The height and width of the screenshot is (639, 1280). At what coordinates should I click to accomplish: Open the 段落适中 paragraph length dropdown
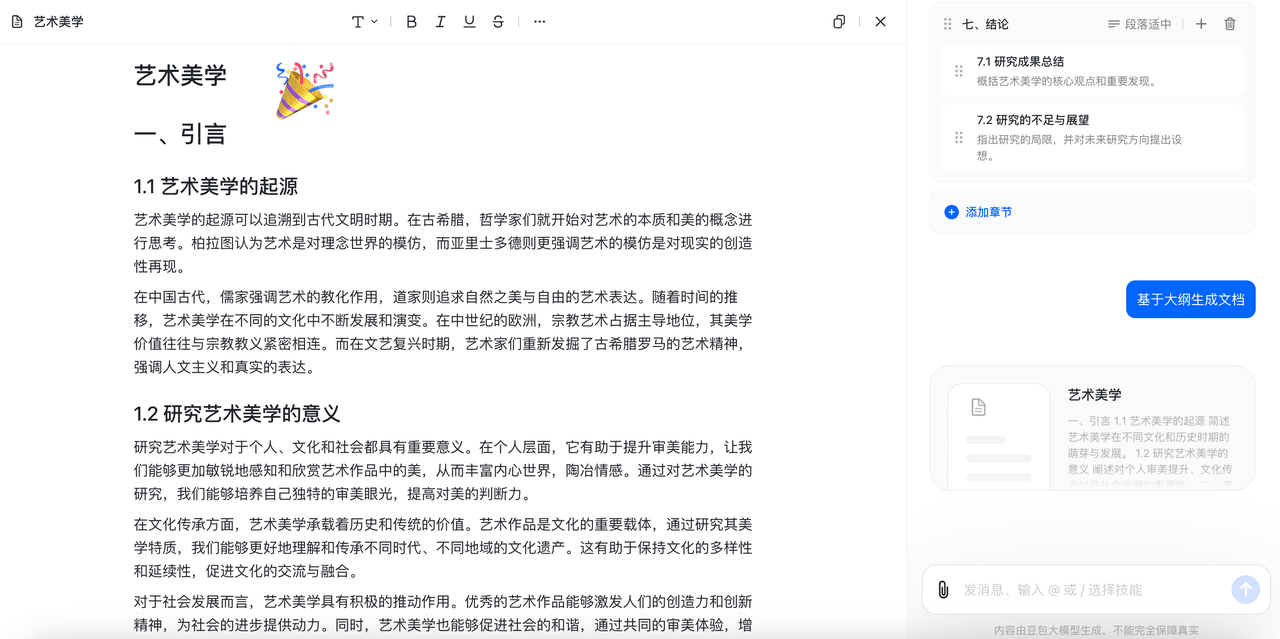pos(1139,24)
